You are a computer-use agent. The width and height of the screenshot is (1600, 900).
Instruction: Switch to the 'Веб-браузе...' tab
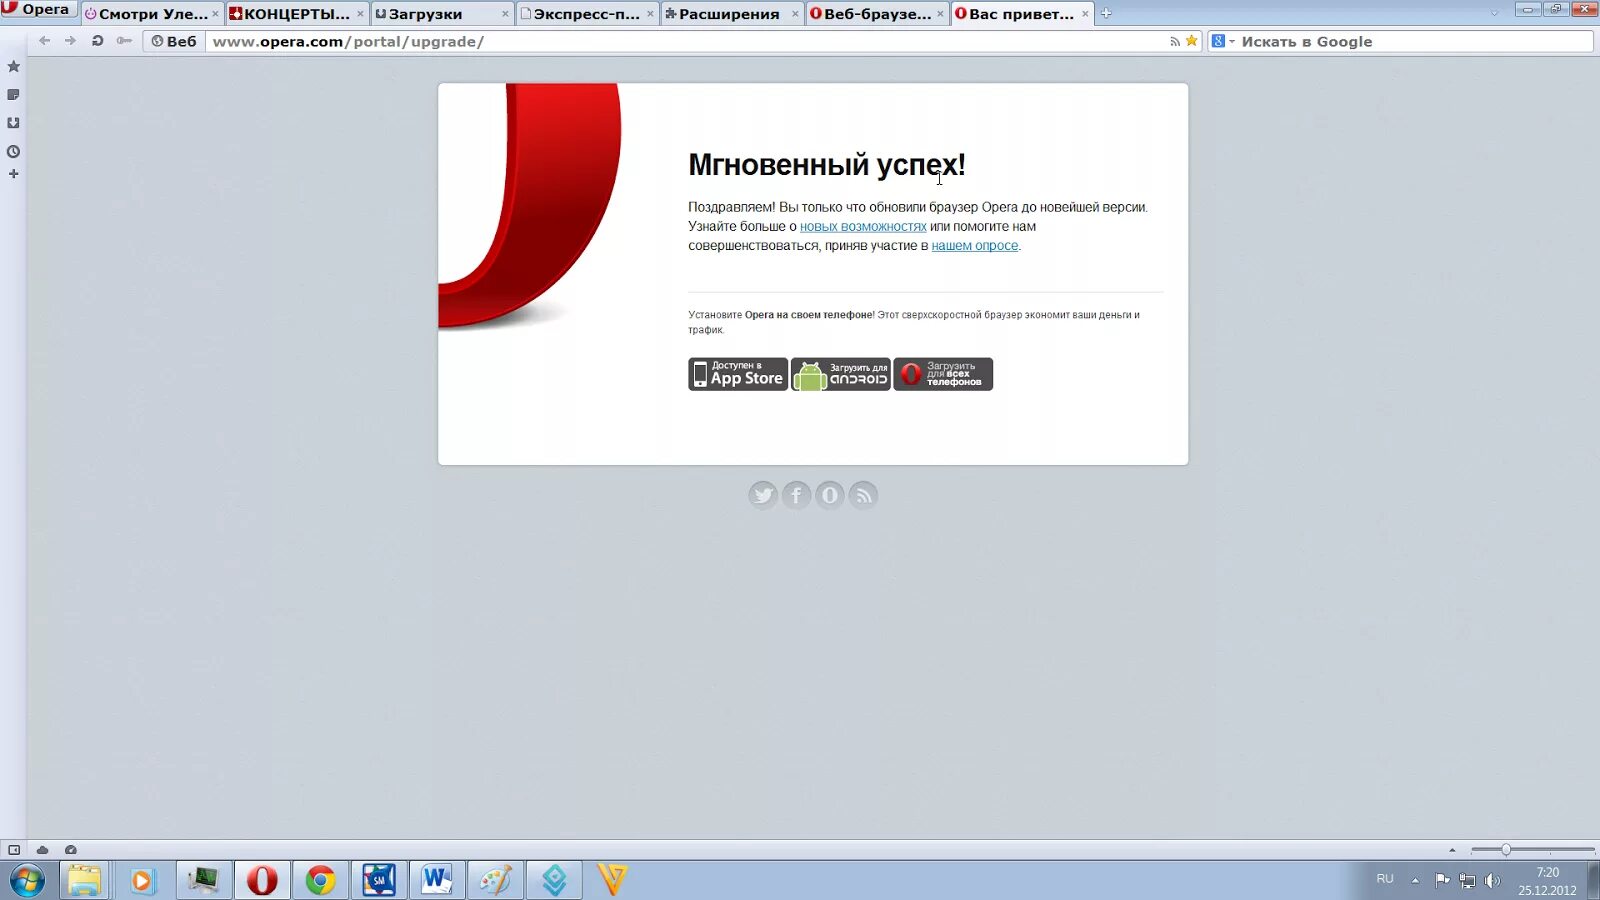pyautogui.click(x=876, y=14)
